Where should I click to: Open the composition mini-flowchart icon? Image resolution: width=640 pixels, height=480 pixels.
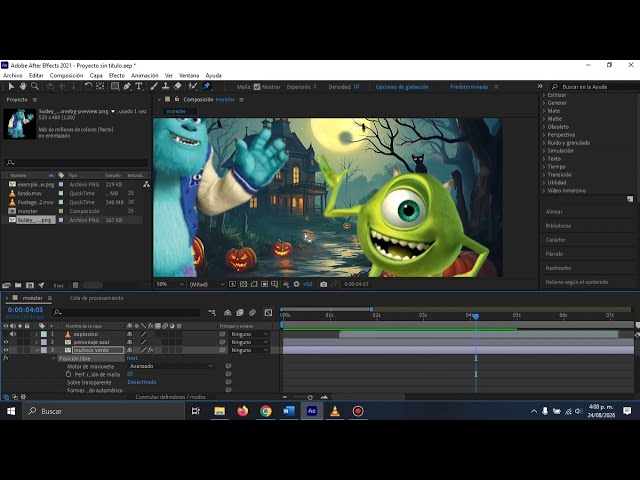point(212,313)
